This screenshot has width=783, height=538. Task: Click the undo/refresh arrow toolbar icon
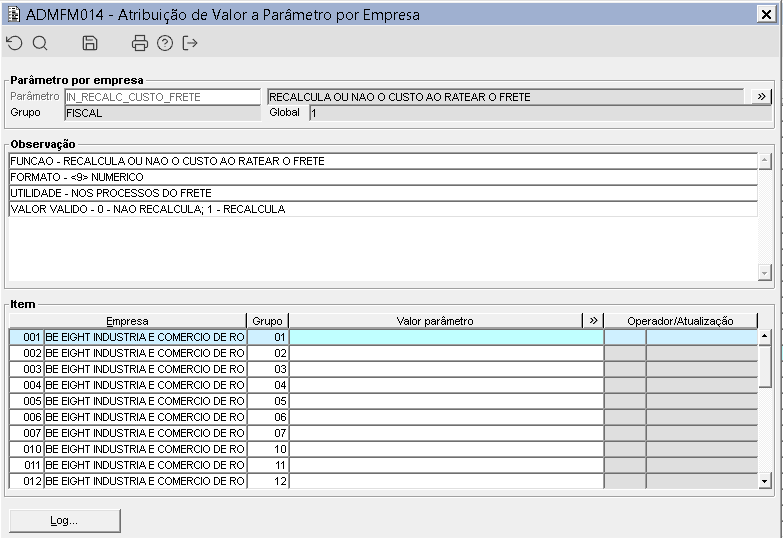(x=14, y=43)
